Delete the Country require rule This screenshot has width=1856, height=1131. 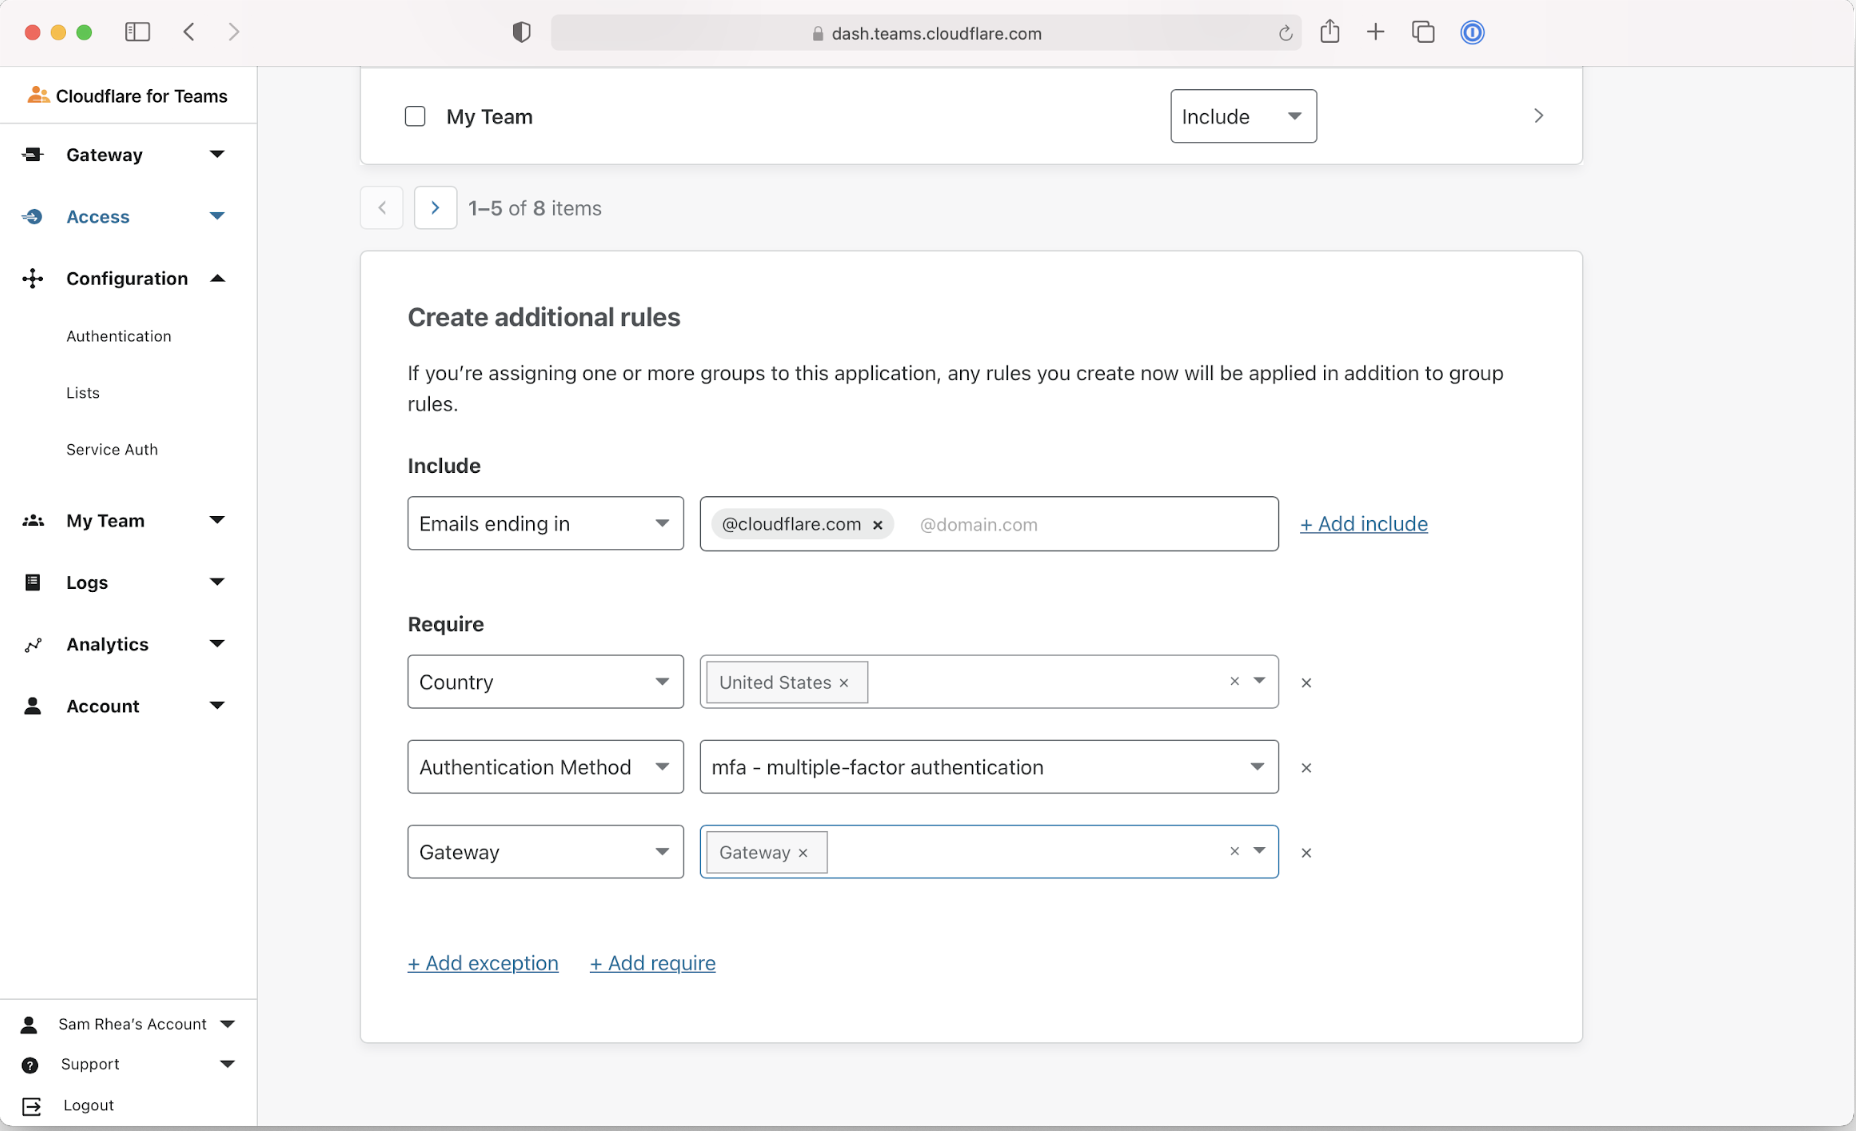[1306, 683]
